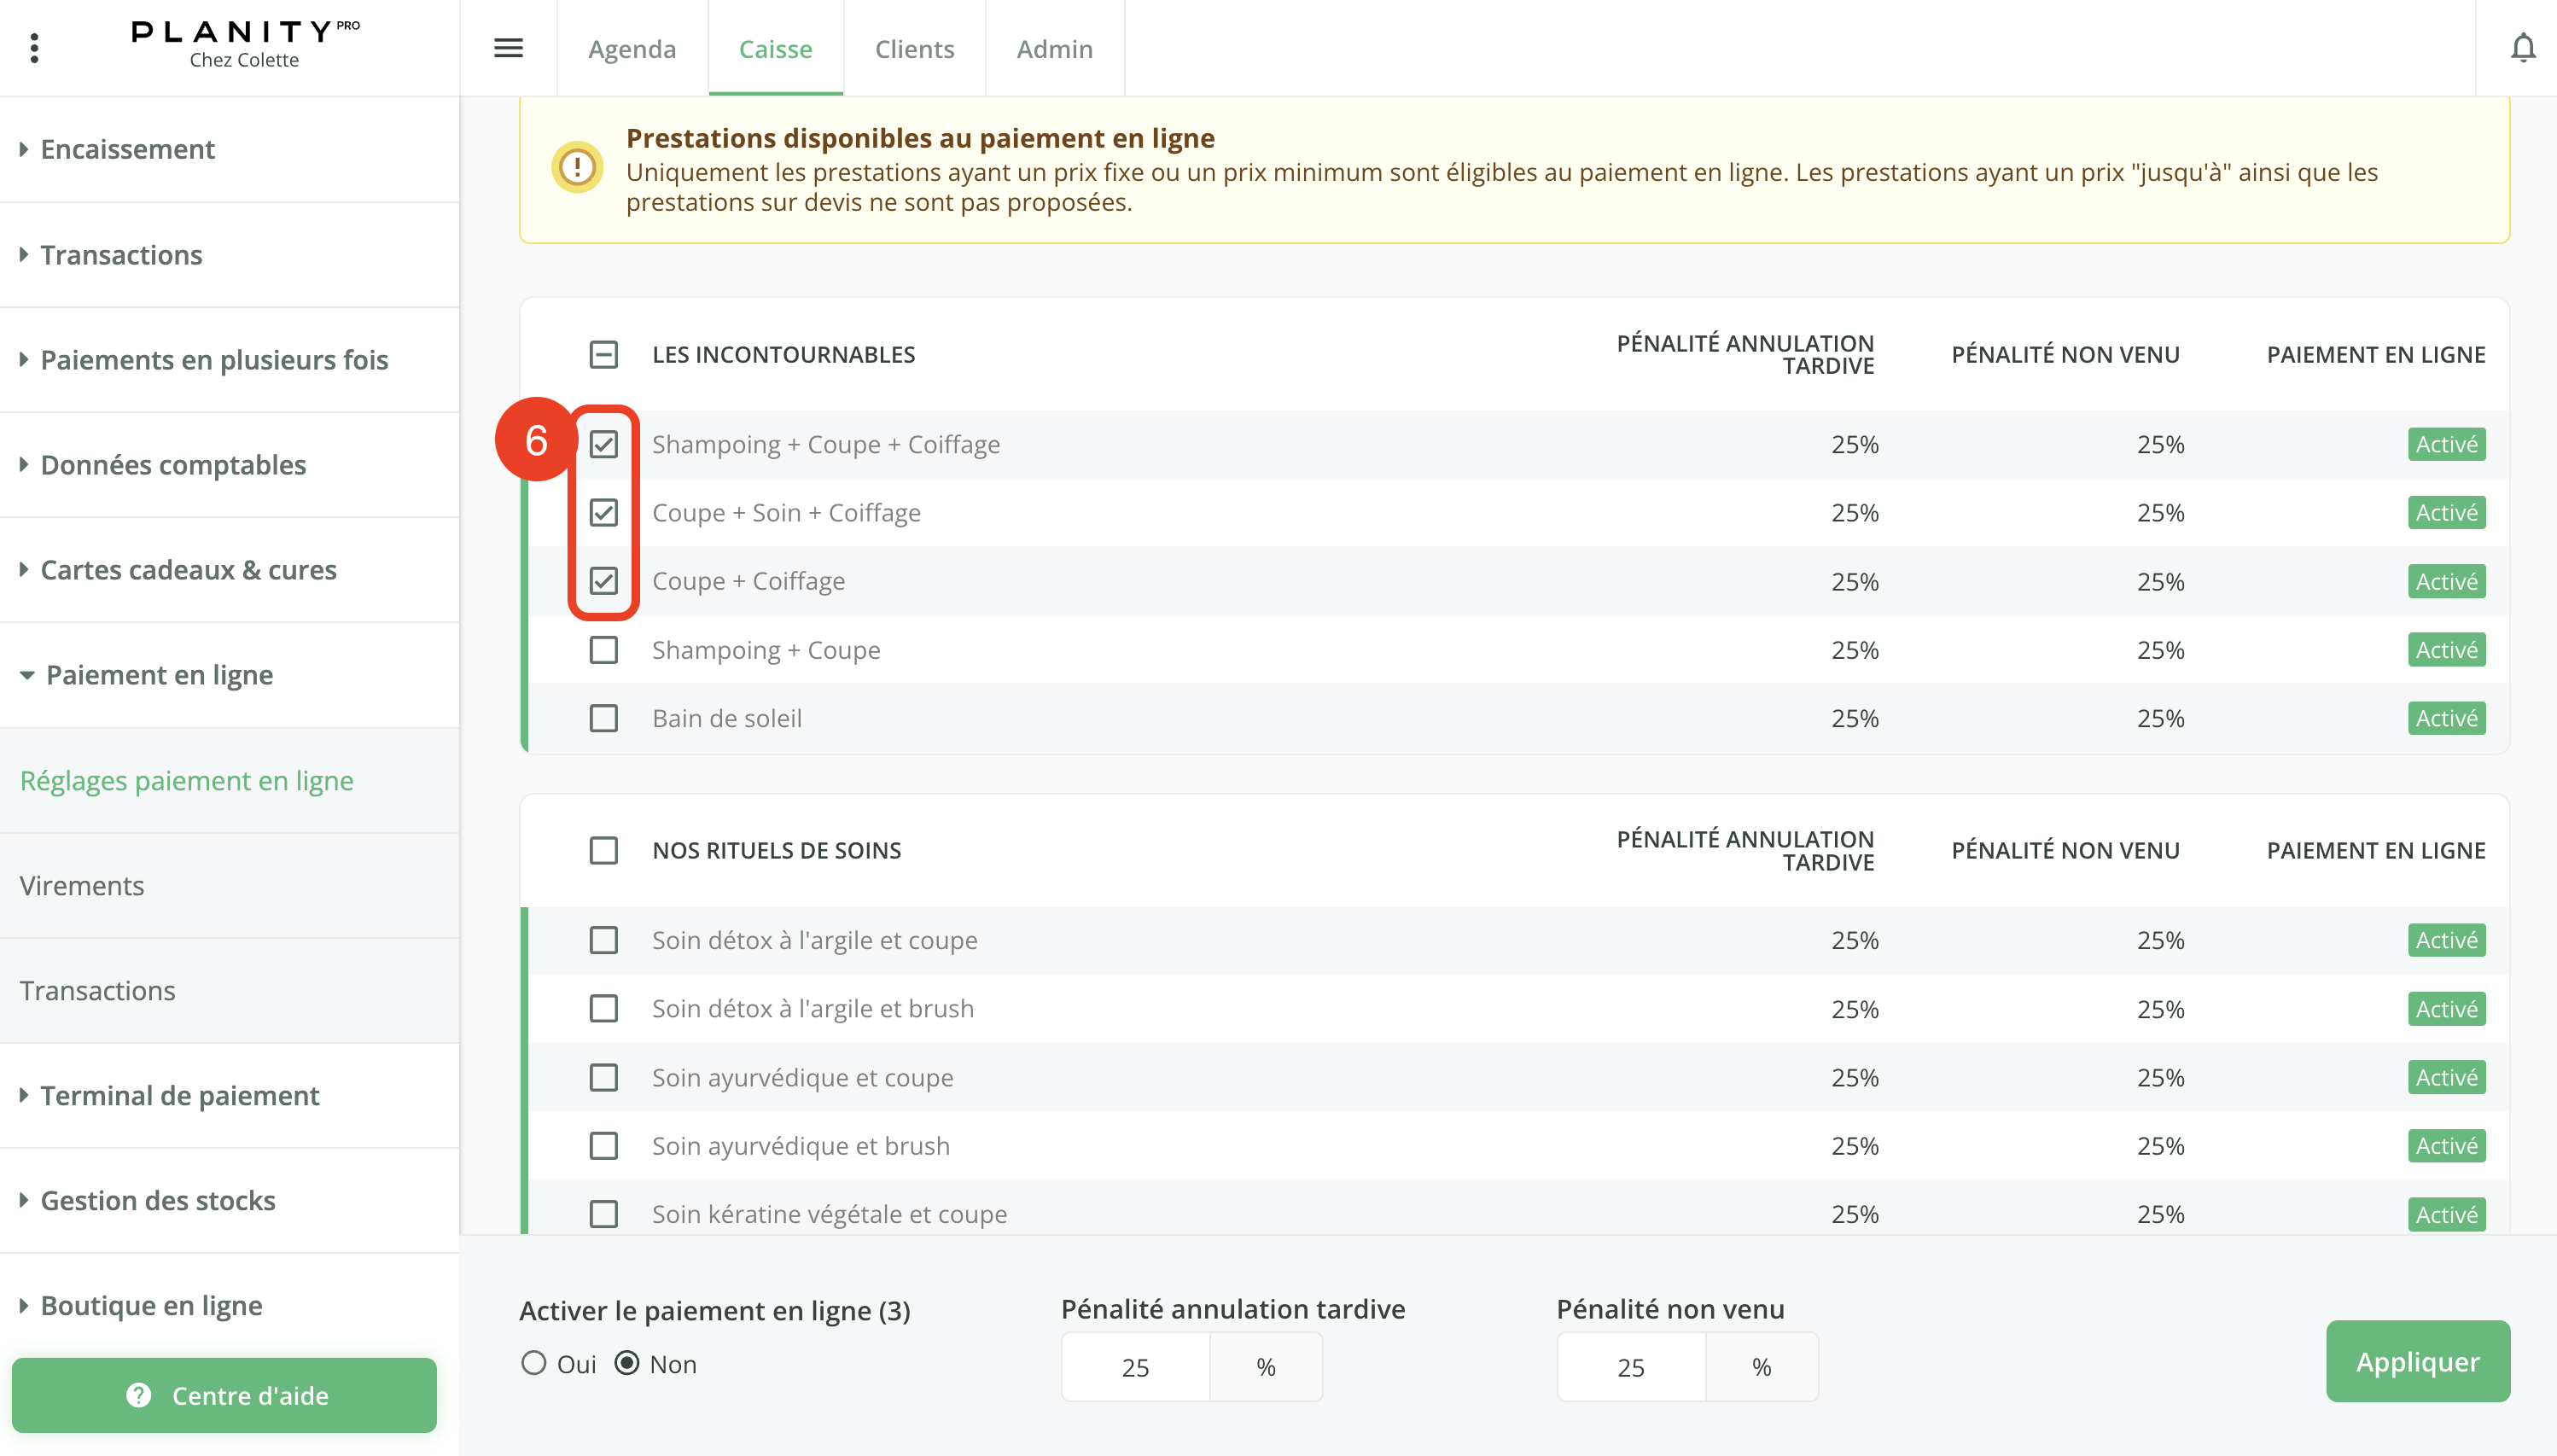Click Pénalité annulation tardive input field

(1135, 1367)
